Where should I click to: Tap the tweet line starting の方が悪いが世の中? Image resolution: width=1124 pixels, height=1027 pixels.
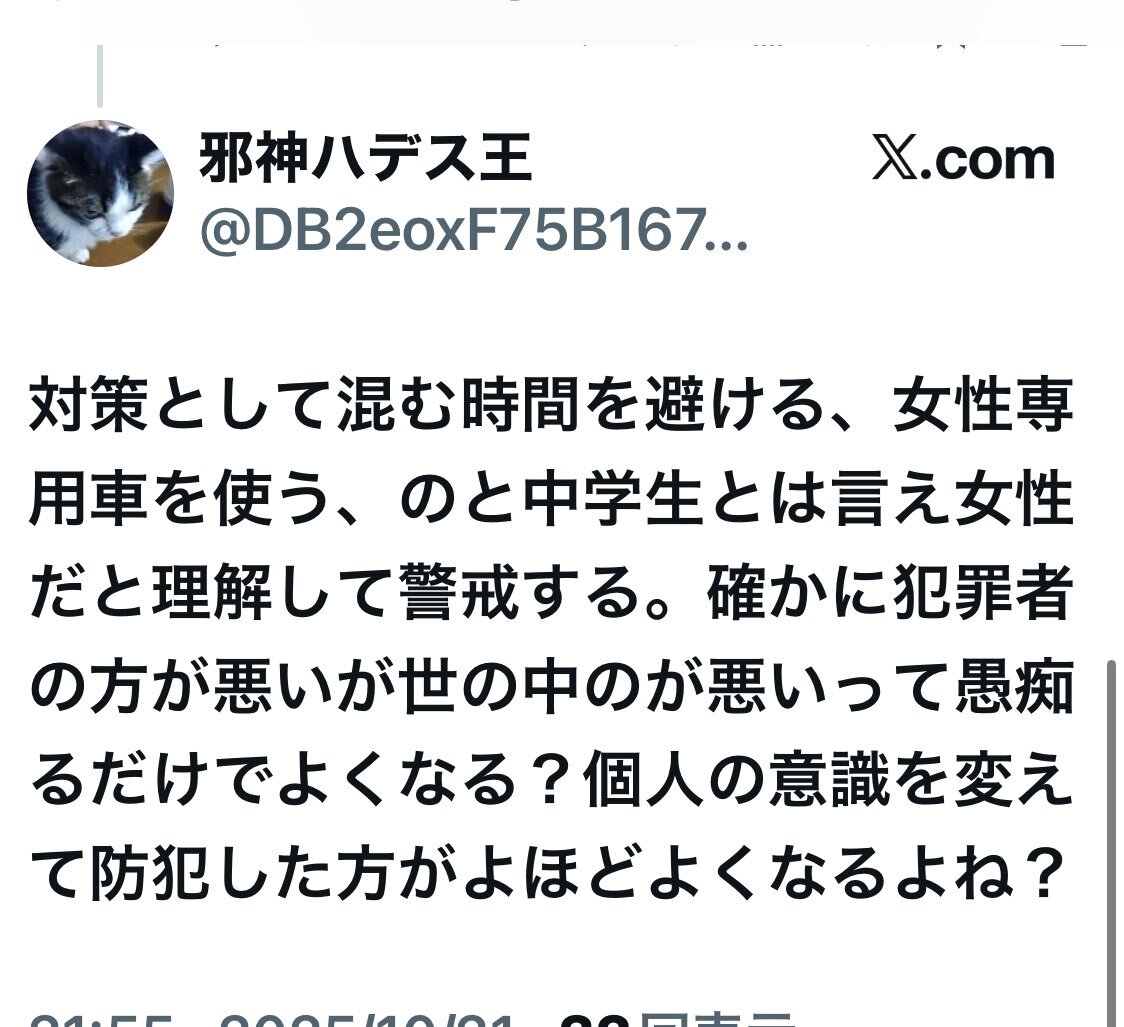click(551, 687)
